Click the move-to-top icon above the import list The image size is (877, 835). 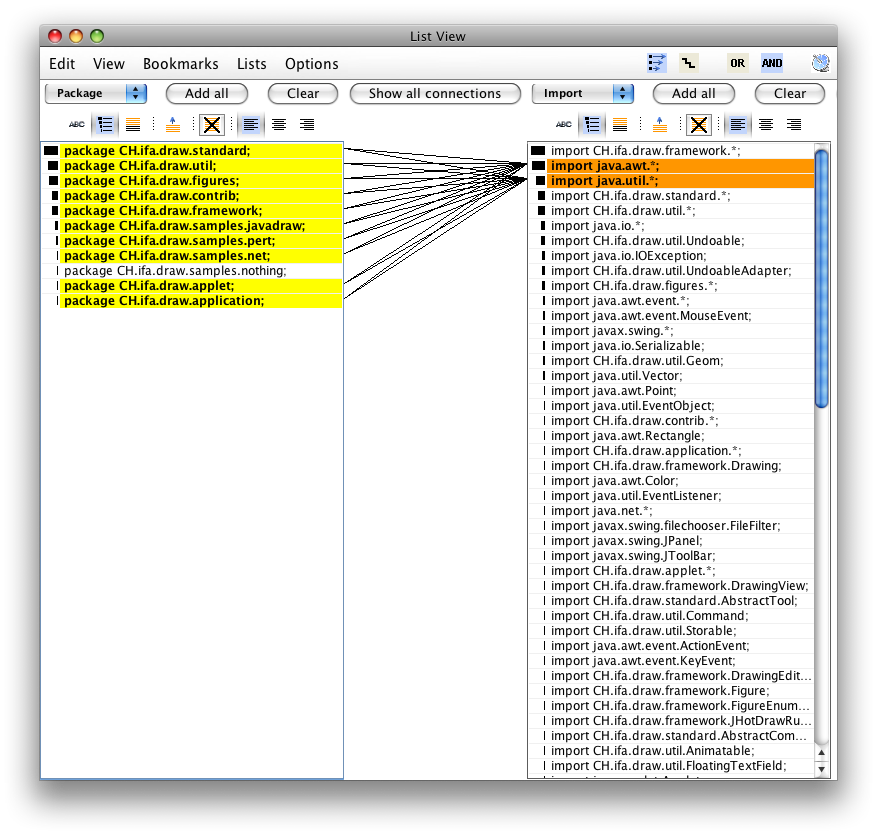tap(660, 125)
